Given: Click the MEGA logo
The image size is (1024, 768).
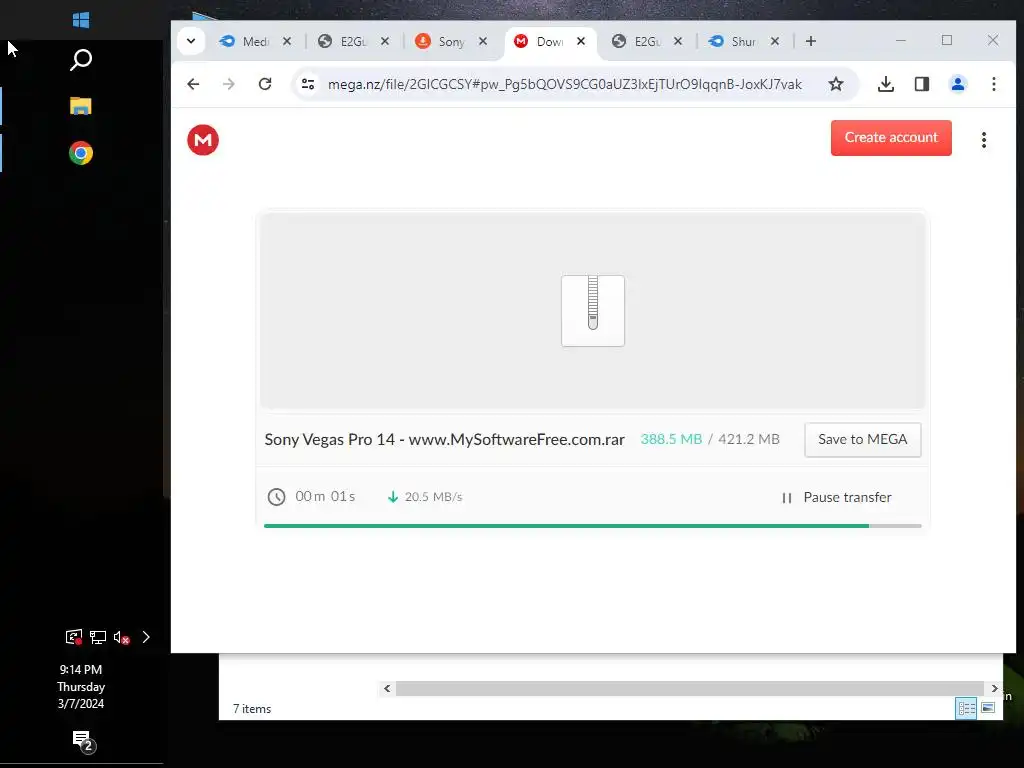Looking at the screenshot, I should [x=203, y=140].
